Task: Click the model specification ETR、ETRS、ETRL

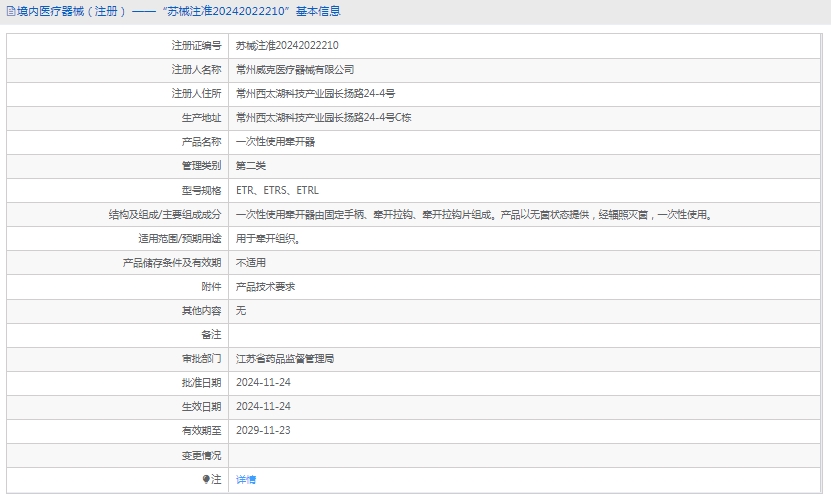Action: coord(278,190)
